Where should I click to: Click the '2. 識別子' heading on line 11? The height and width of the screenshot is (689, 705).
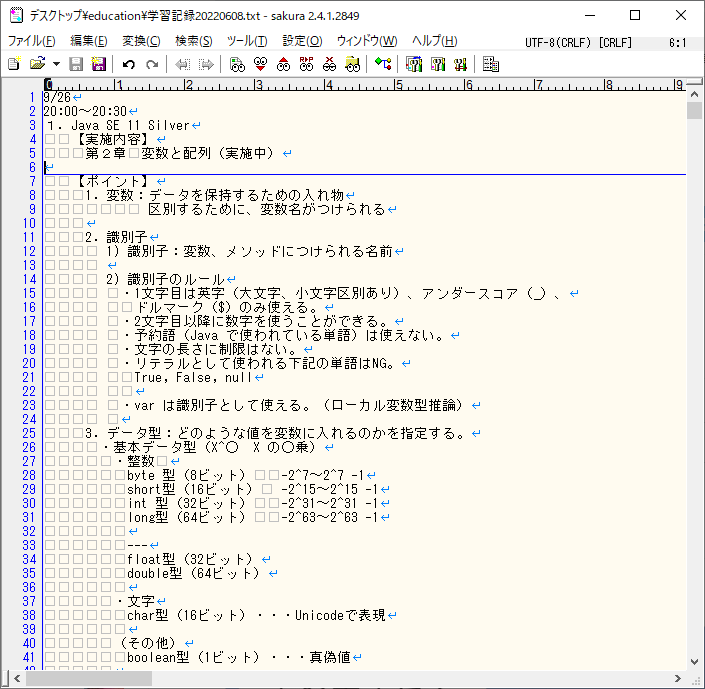pyautogui.click(x=116, y=237)
